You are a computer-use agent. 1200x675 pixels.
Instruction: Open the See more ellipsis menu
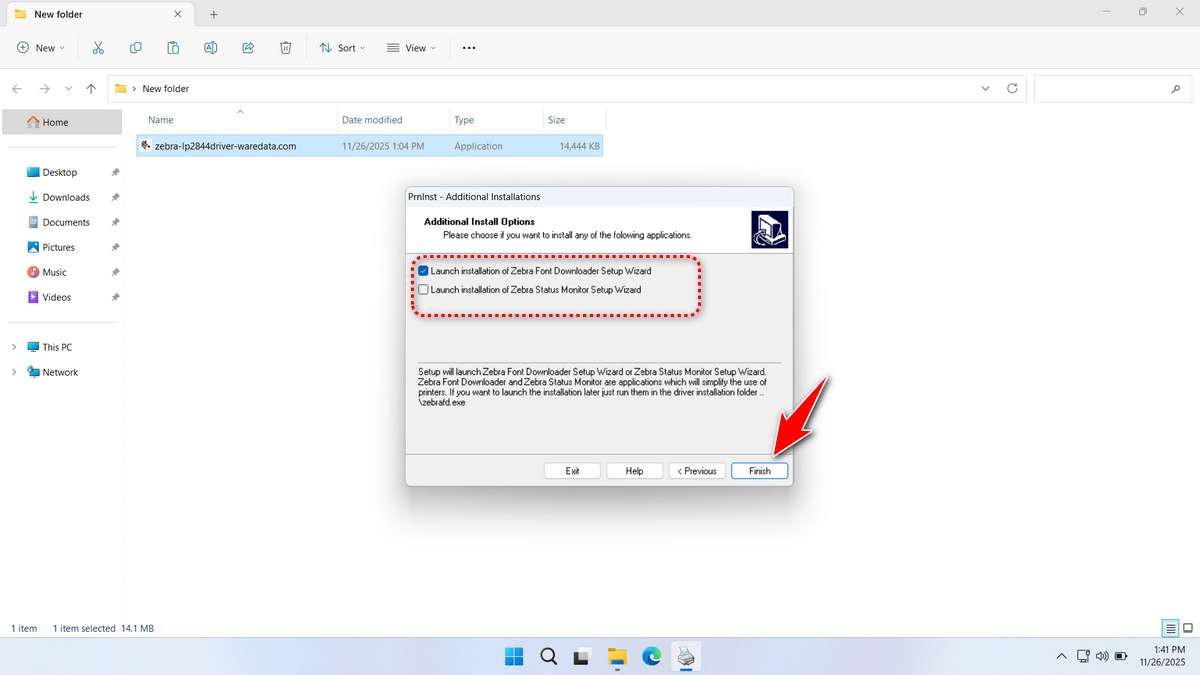point(468,47)
